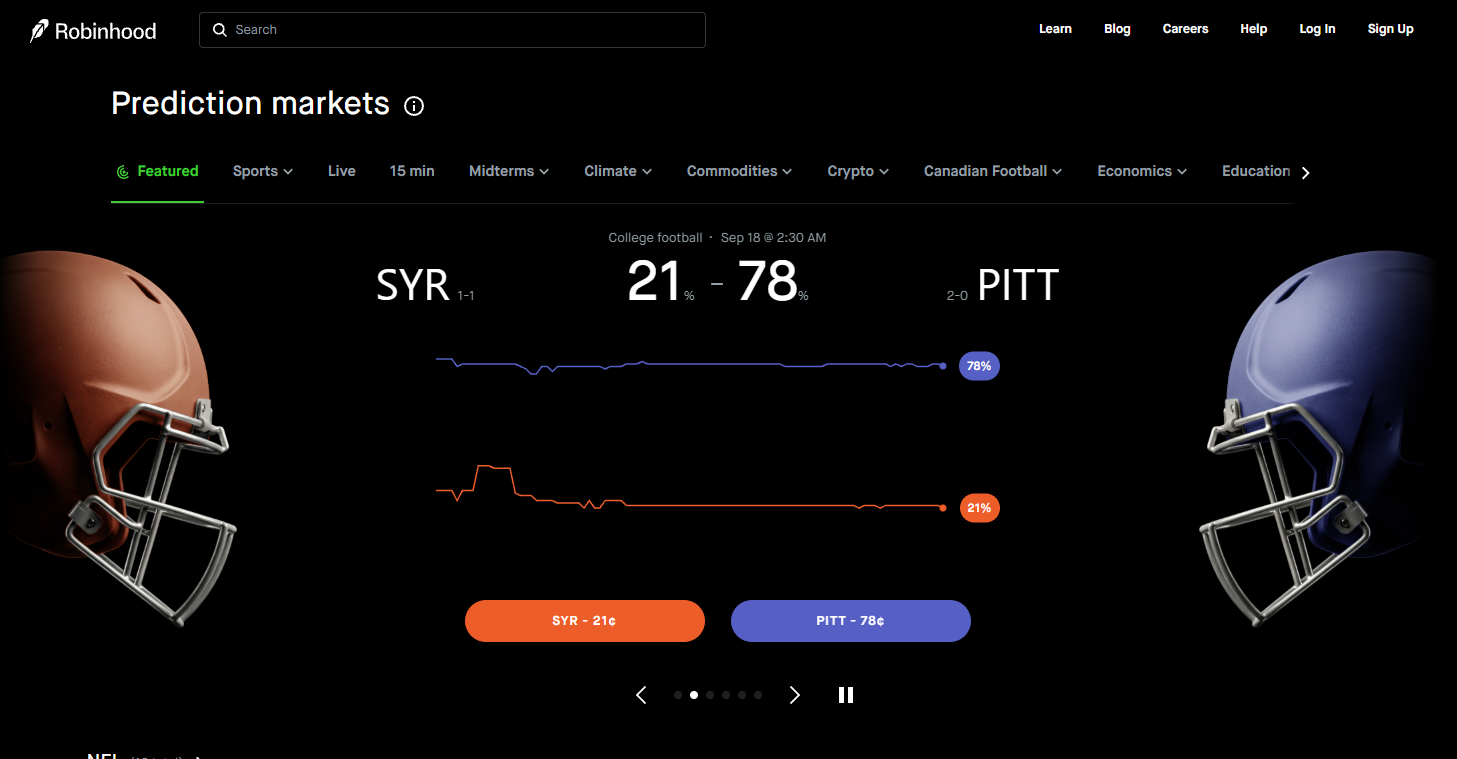Open the Prediction markets info icon
Screen dimensions: 1457x759
tap(414, 106)
